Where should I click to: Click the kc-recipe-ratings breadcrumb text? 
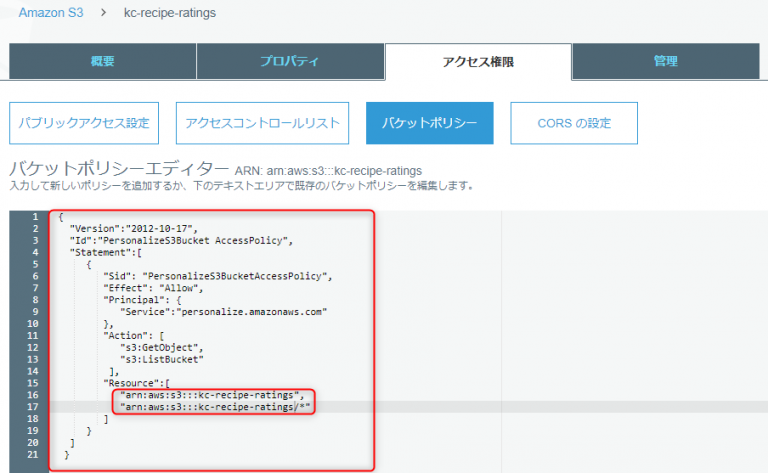[169, 13]
